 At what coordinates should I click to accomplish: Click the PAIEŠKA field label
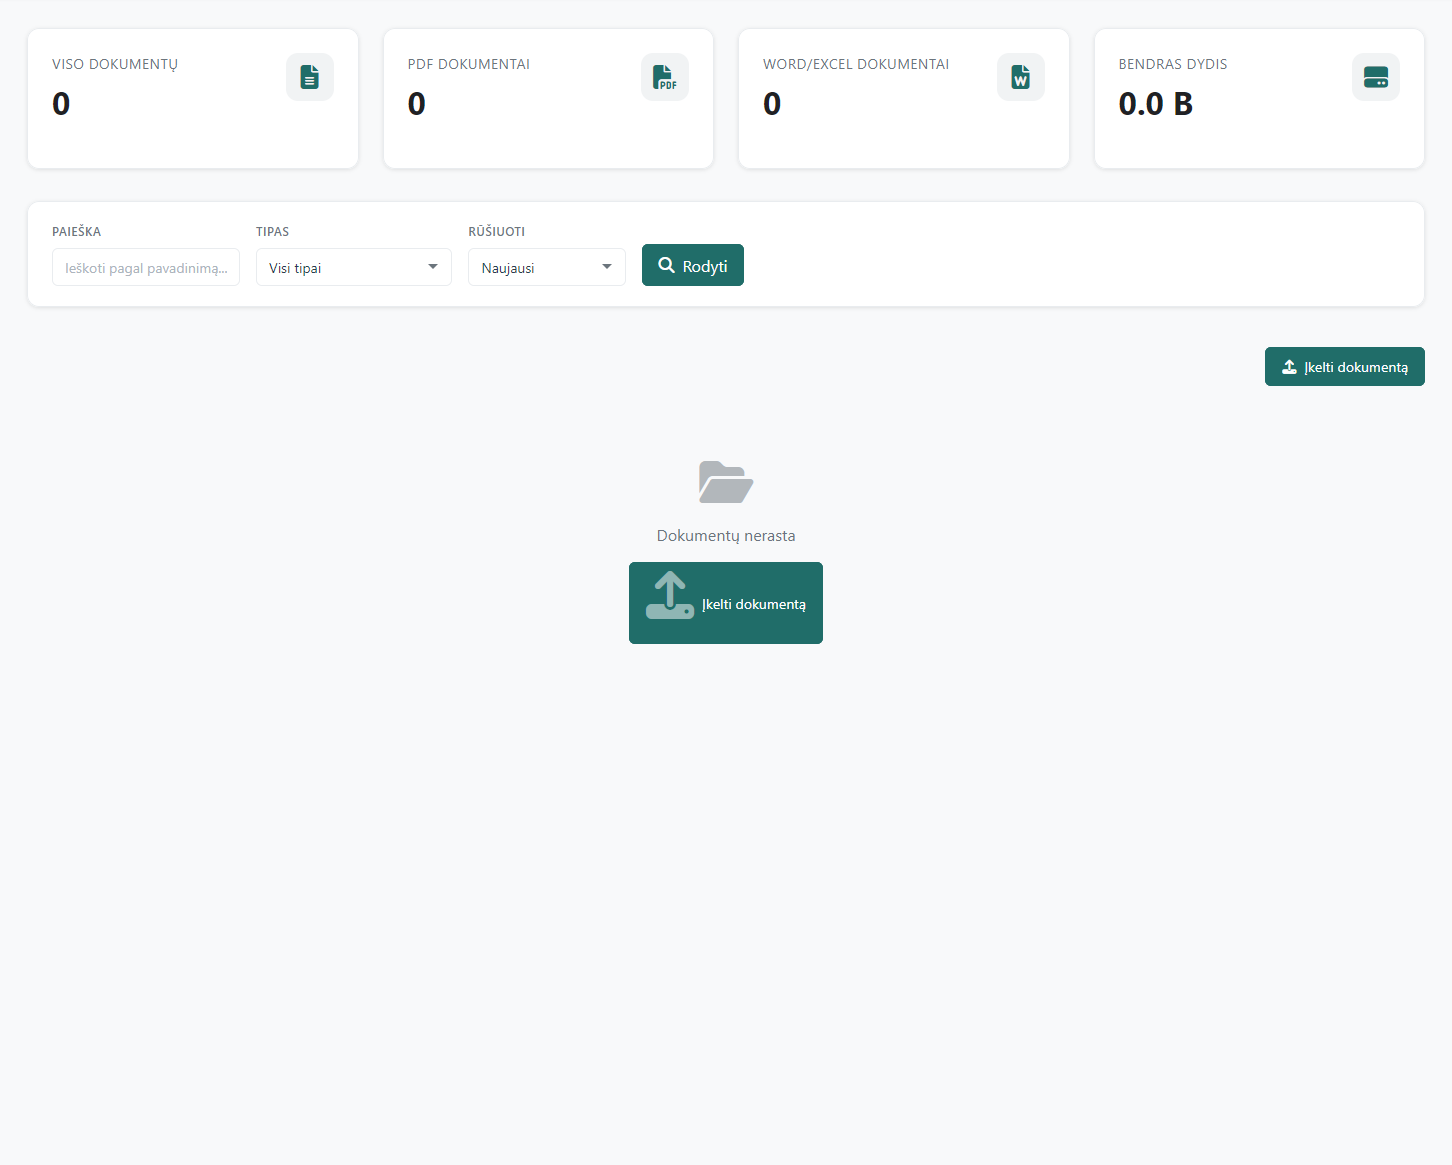(77, 231)
